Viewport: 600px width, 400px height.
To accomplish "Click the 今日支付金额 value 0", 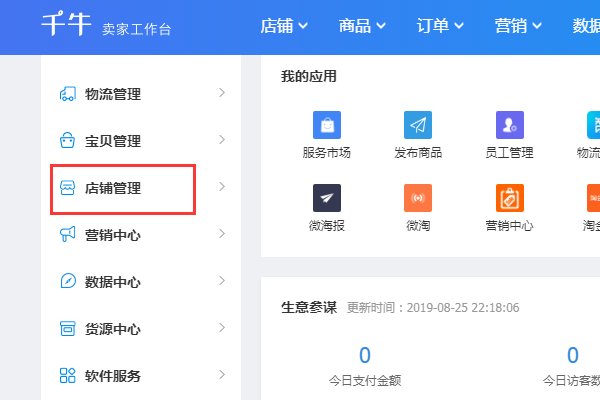I will pyautogui.click(x=365, y=355).
